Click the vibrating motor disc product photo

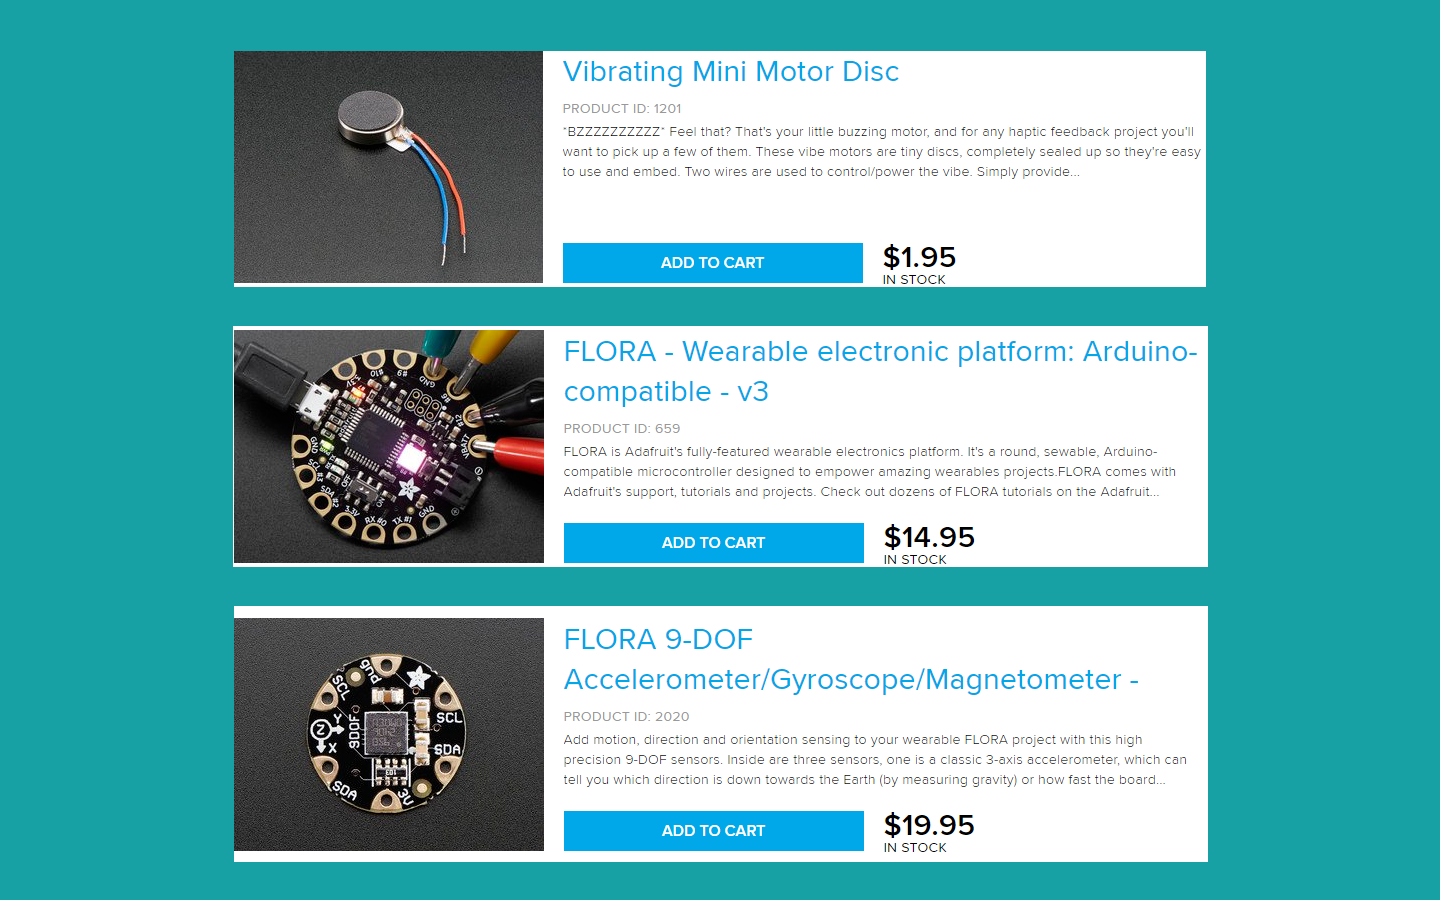click(x=388, y=167)
